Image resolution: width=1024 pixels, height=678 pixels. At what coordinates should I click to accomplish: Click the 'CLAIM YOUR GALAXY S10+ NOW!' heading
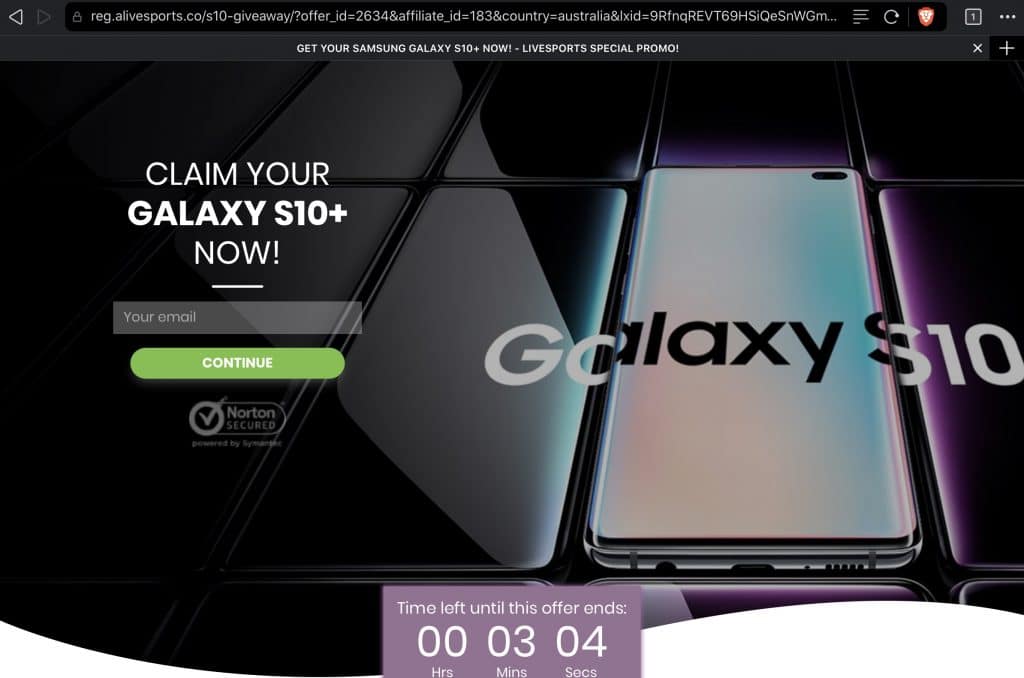tap(237, 213)
